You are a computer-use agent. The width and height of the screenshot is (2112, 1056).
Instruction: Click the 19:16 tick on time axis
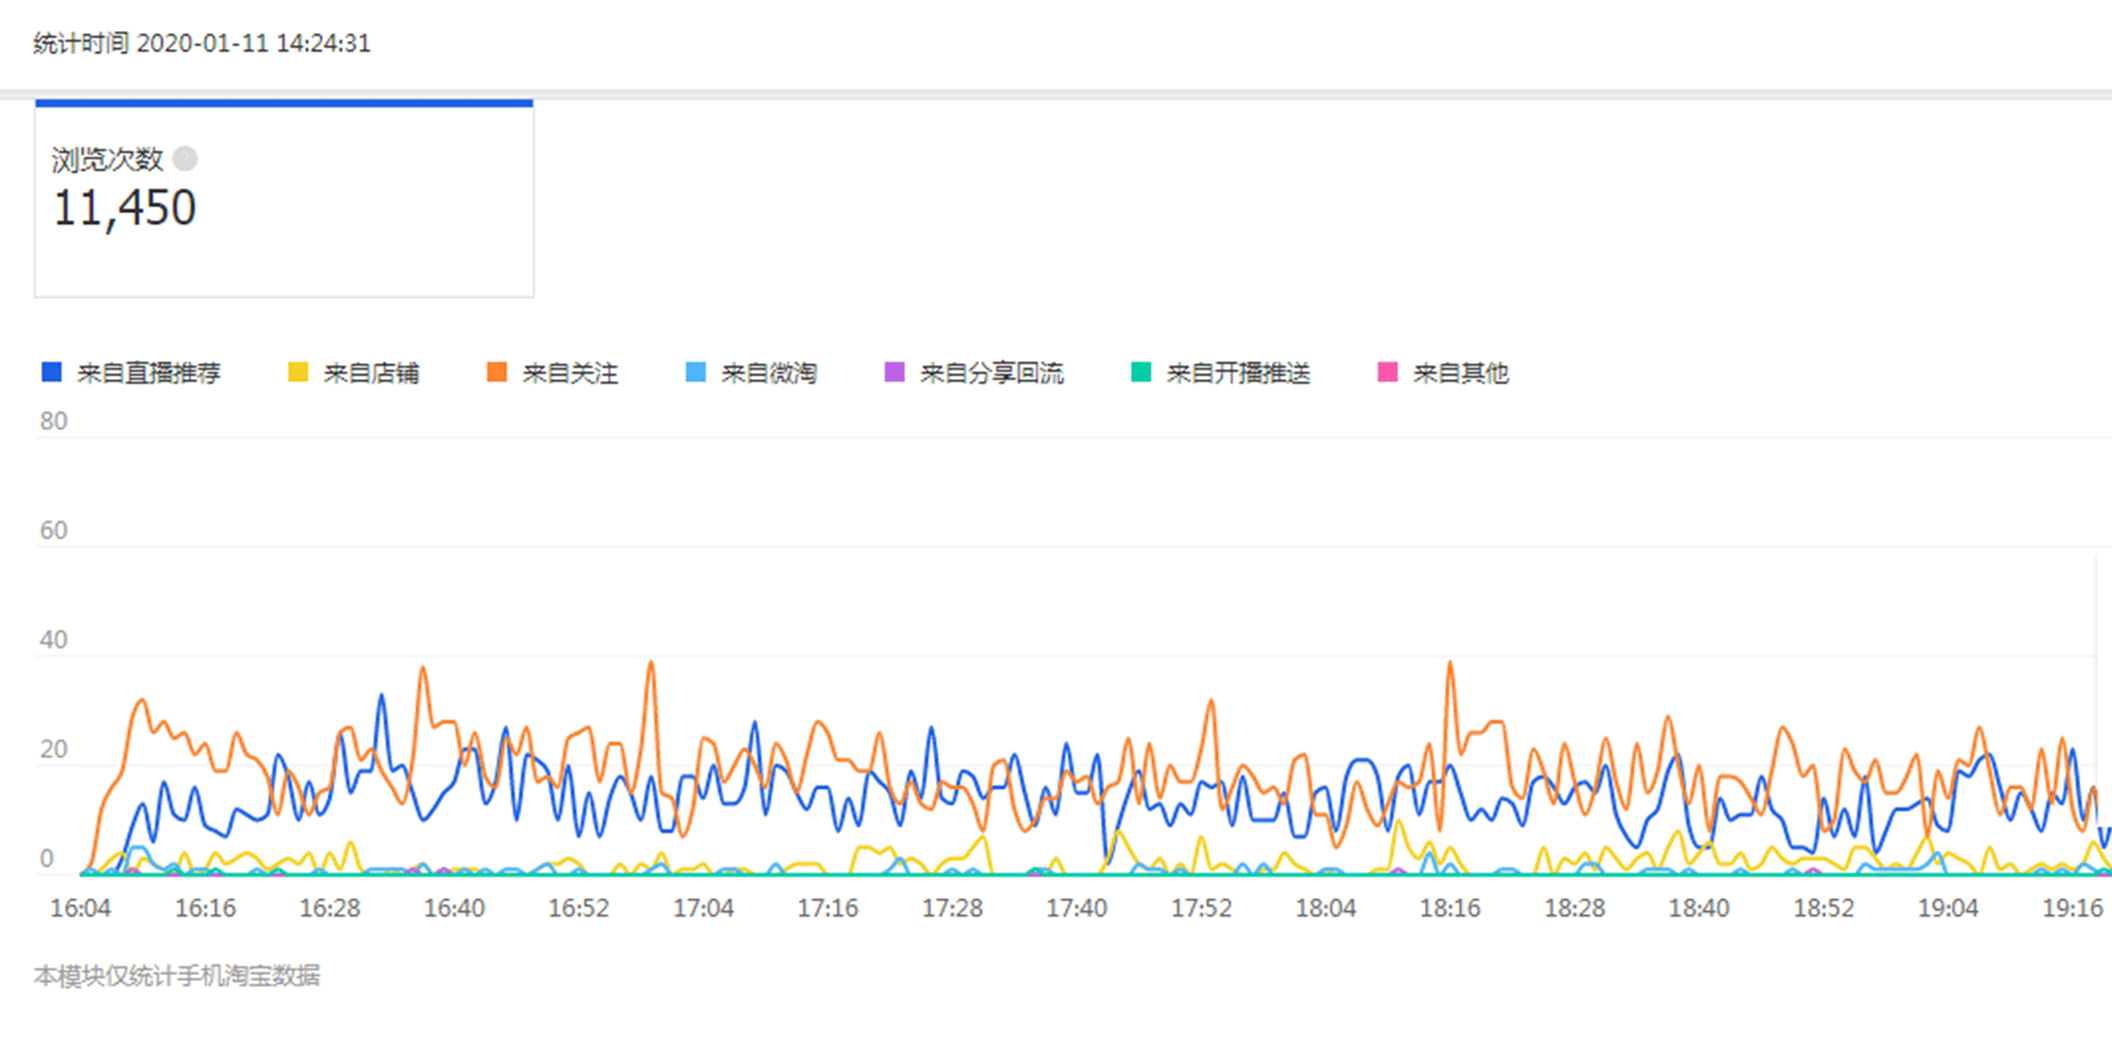(x=2072, y=908)
